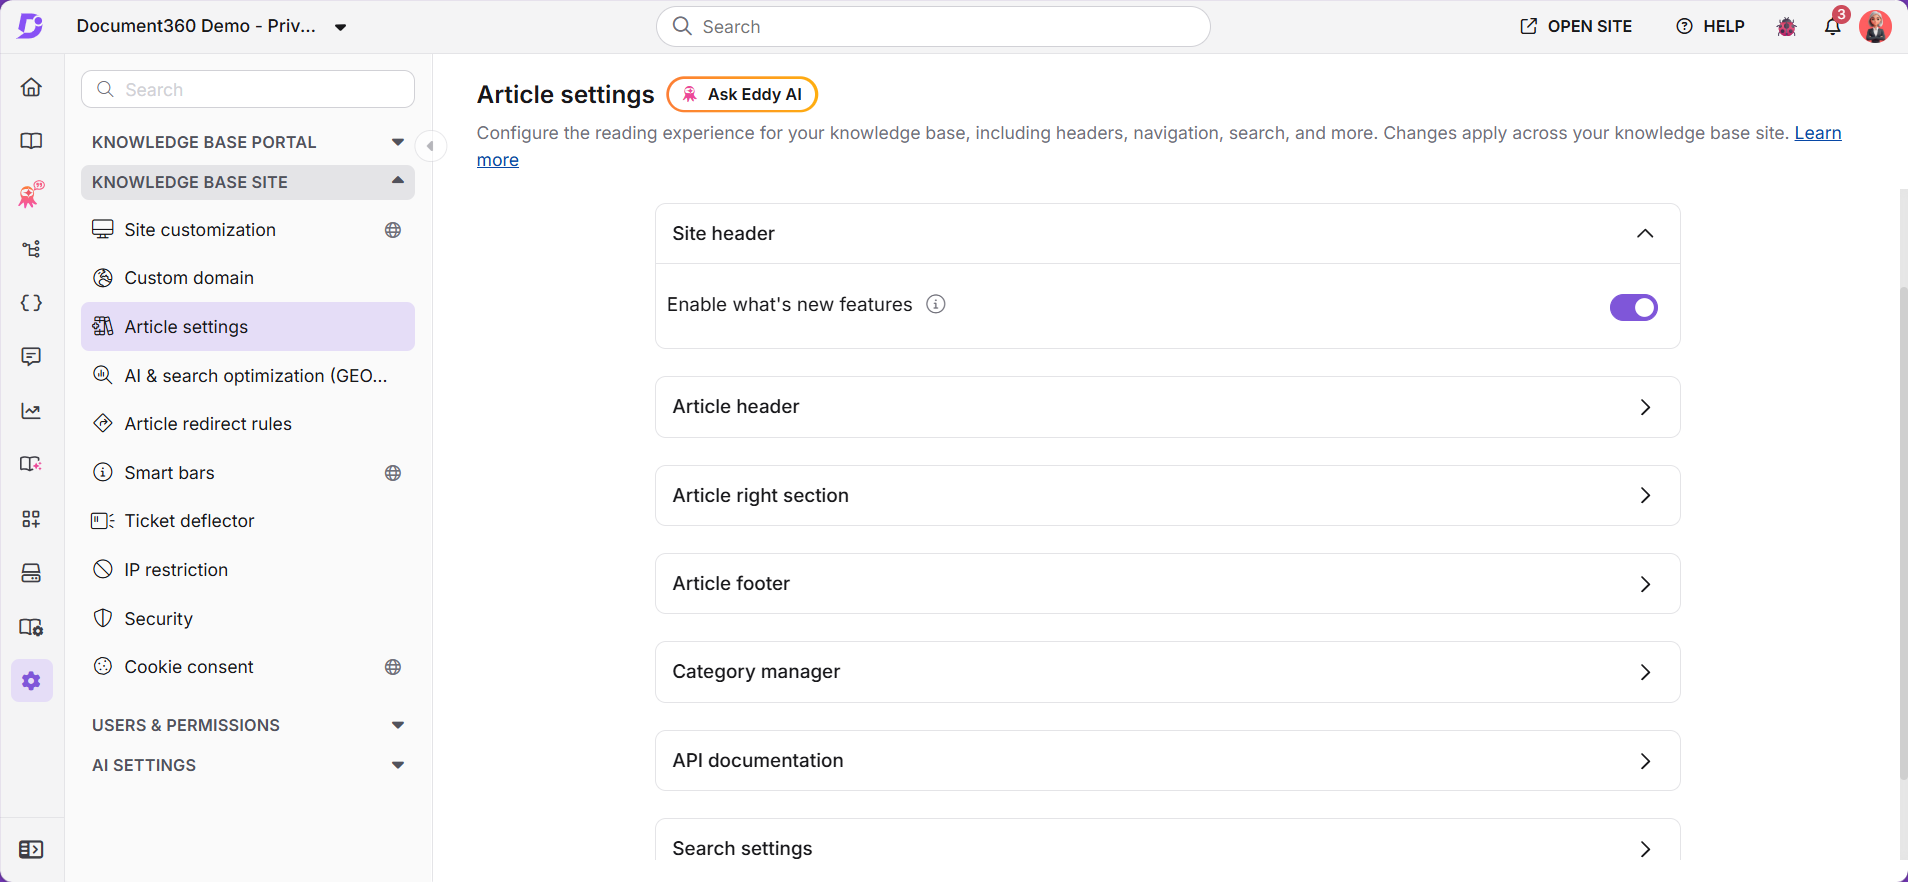Open the workflow tree icon in left rail
This screenshot has width=1908, height=882.
pyautogui.click(x=31, y=248)
